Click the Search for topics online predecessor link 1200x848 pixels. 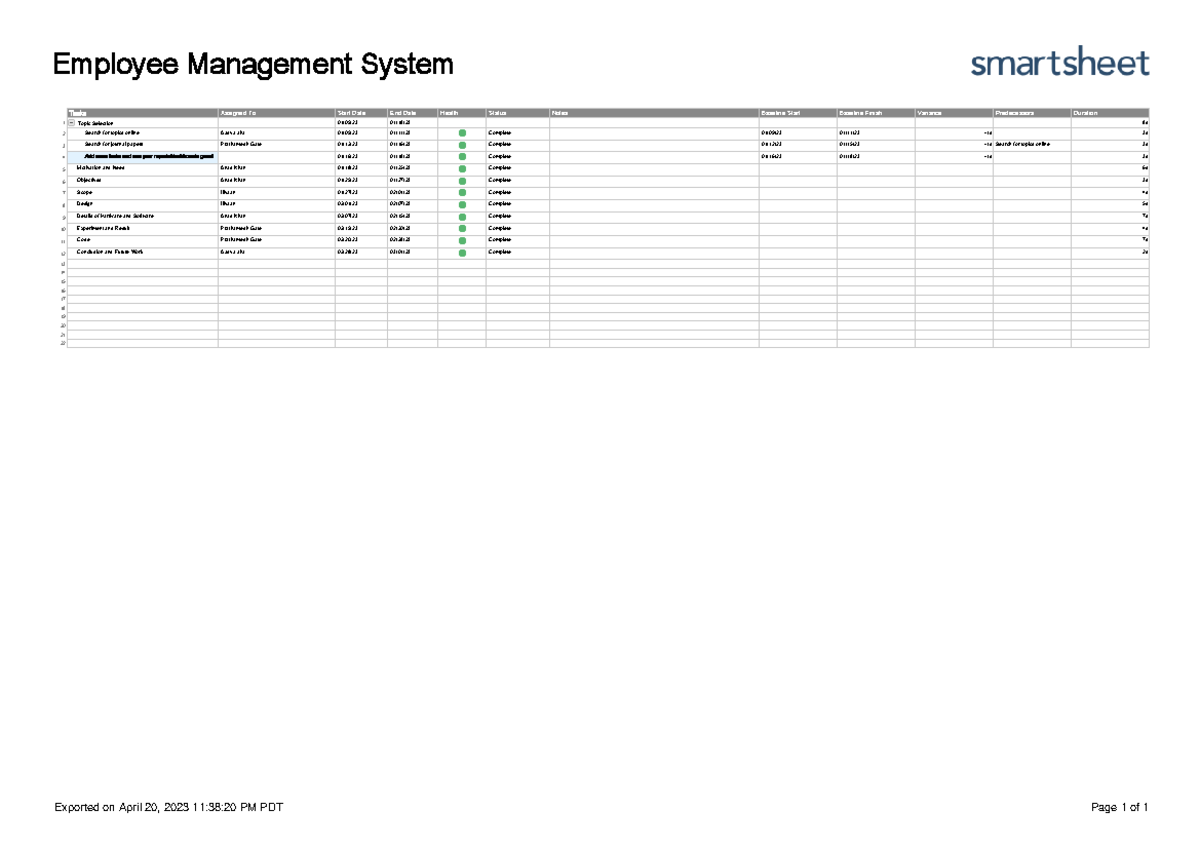pos(1020,143)
